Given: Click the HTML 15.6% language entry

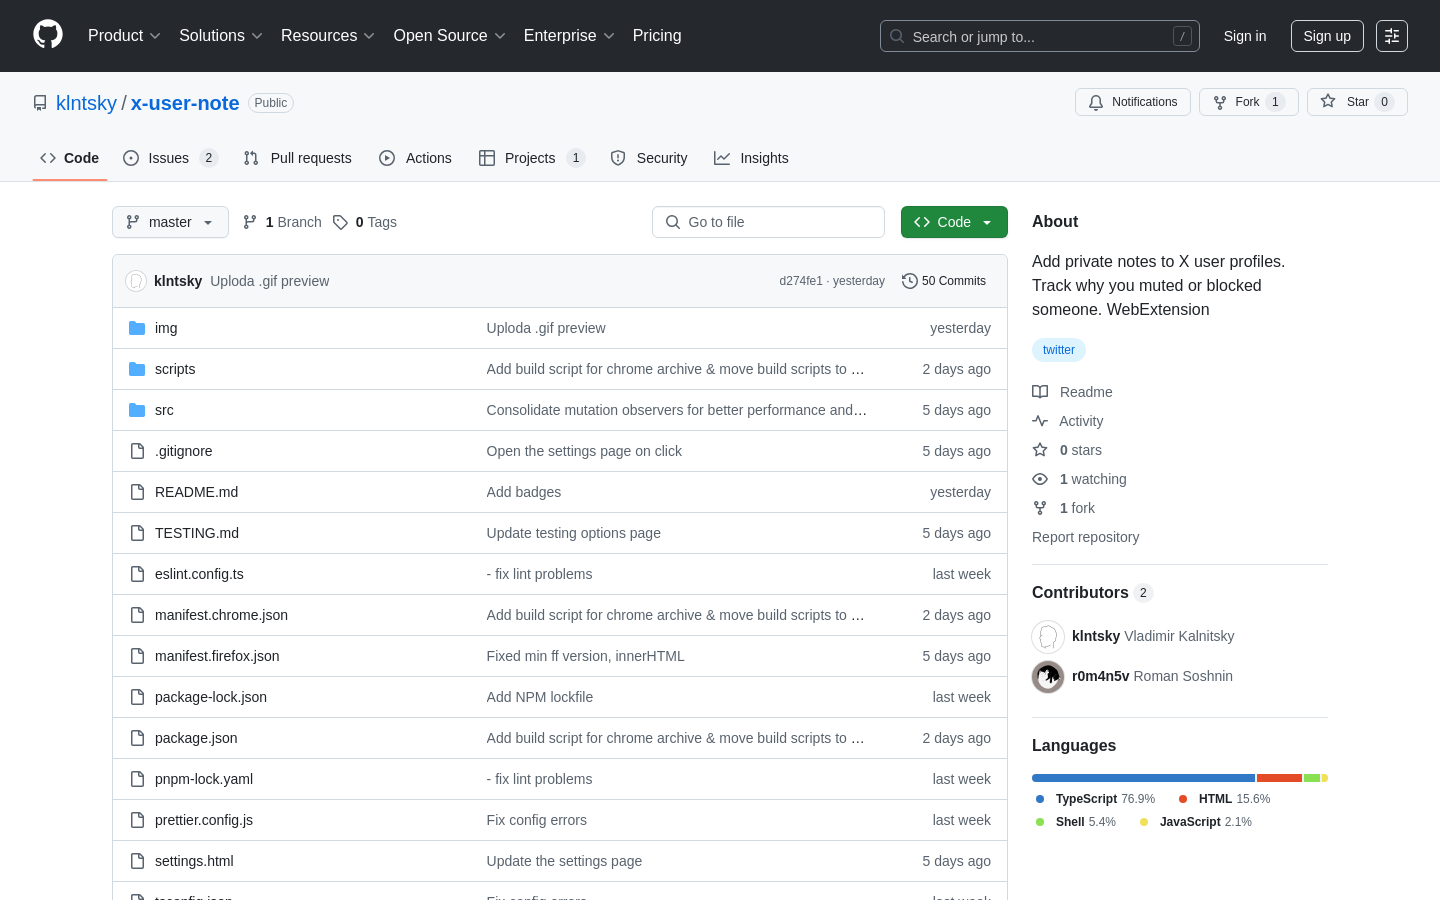Looking at the screenshot, I should (x=1224, y=799).
